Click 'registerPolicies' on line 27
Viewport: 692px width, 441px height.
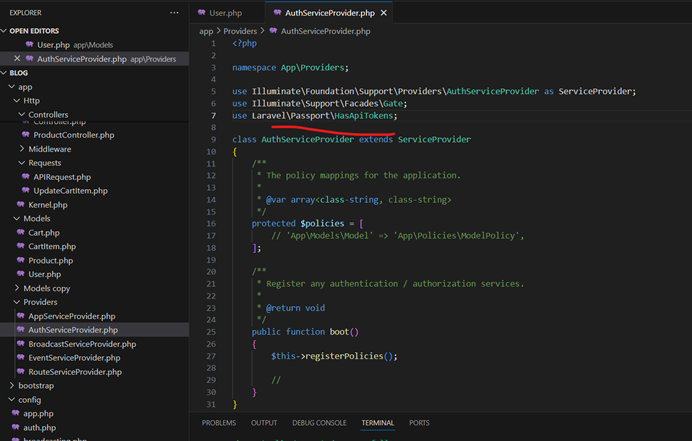tap(344, 356)
